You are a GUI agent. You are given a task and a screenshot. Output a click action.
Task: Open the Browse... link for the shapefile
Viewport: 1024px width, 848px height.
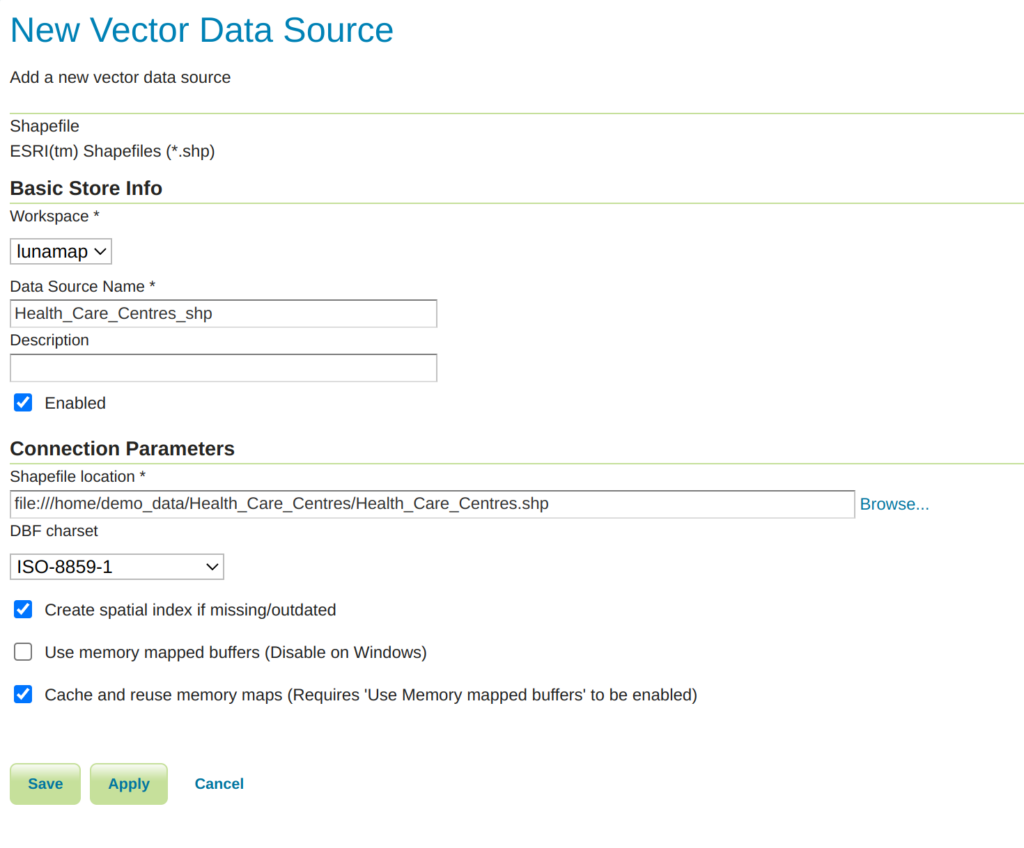(894, 504)
